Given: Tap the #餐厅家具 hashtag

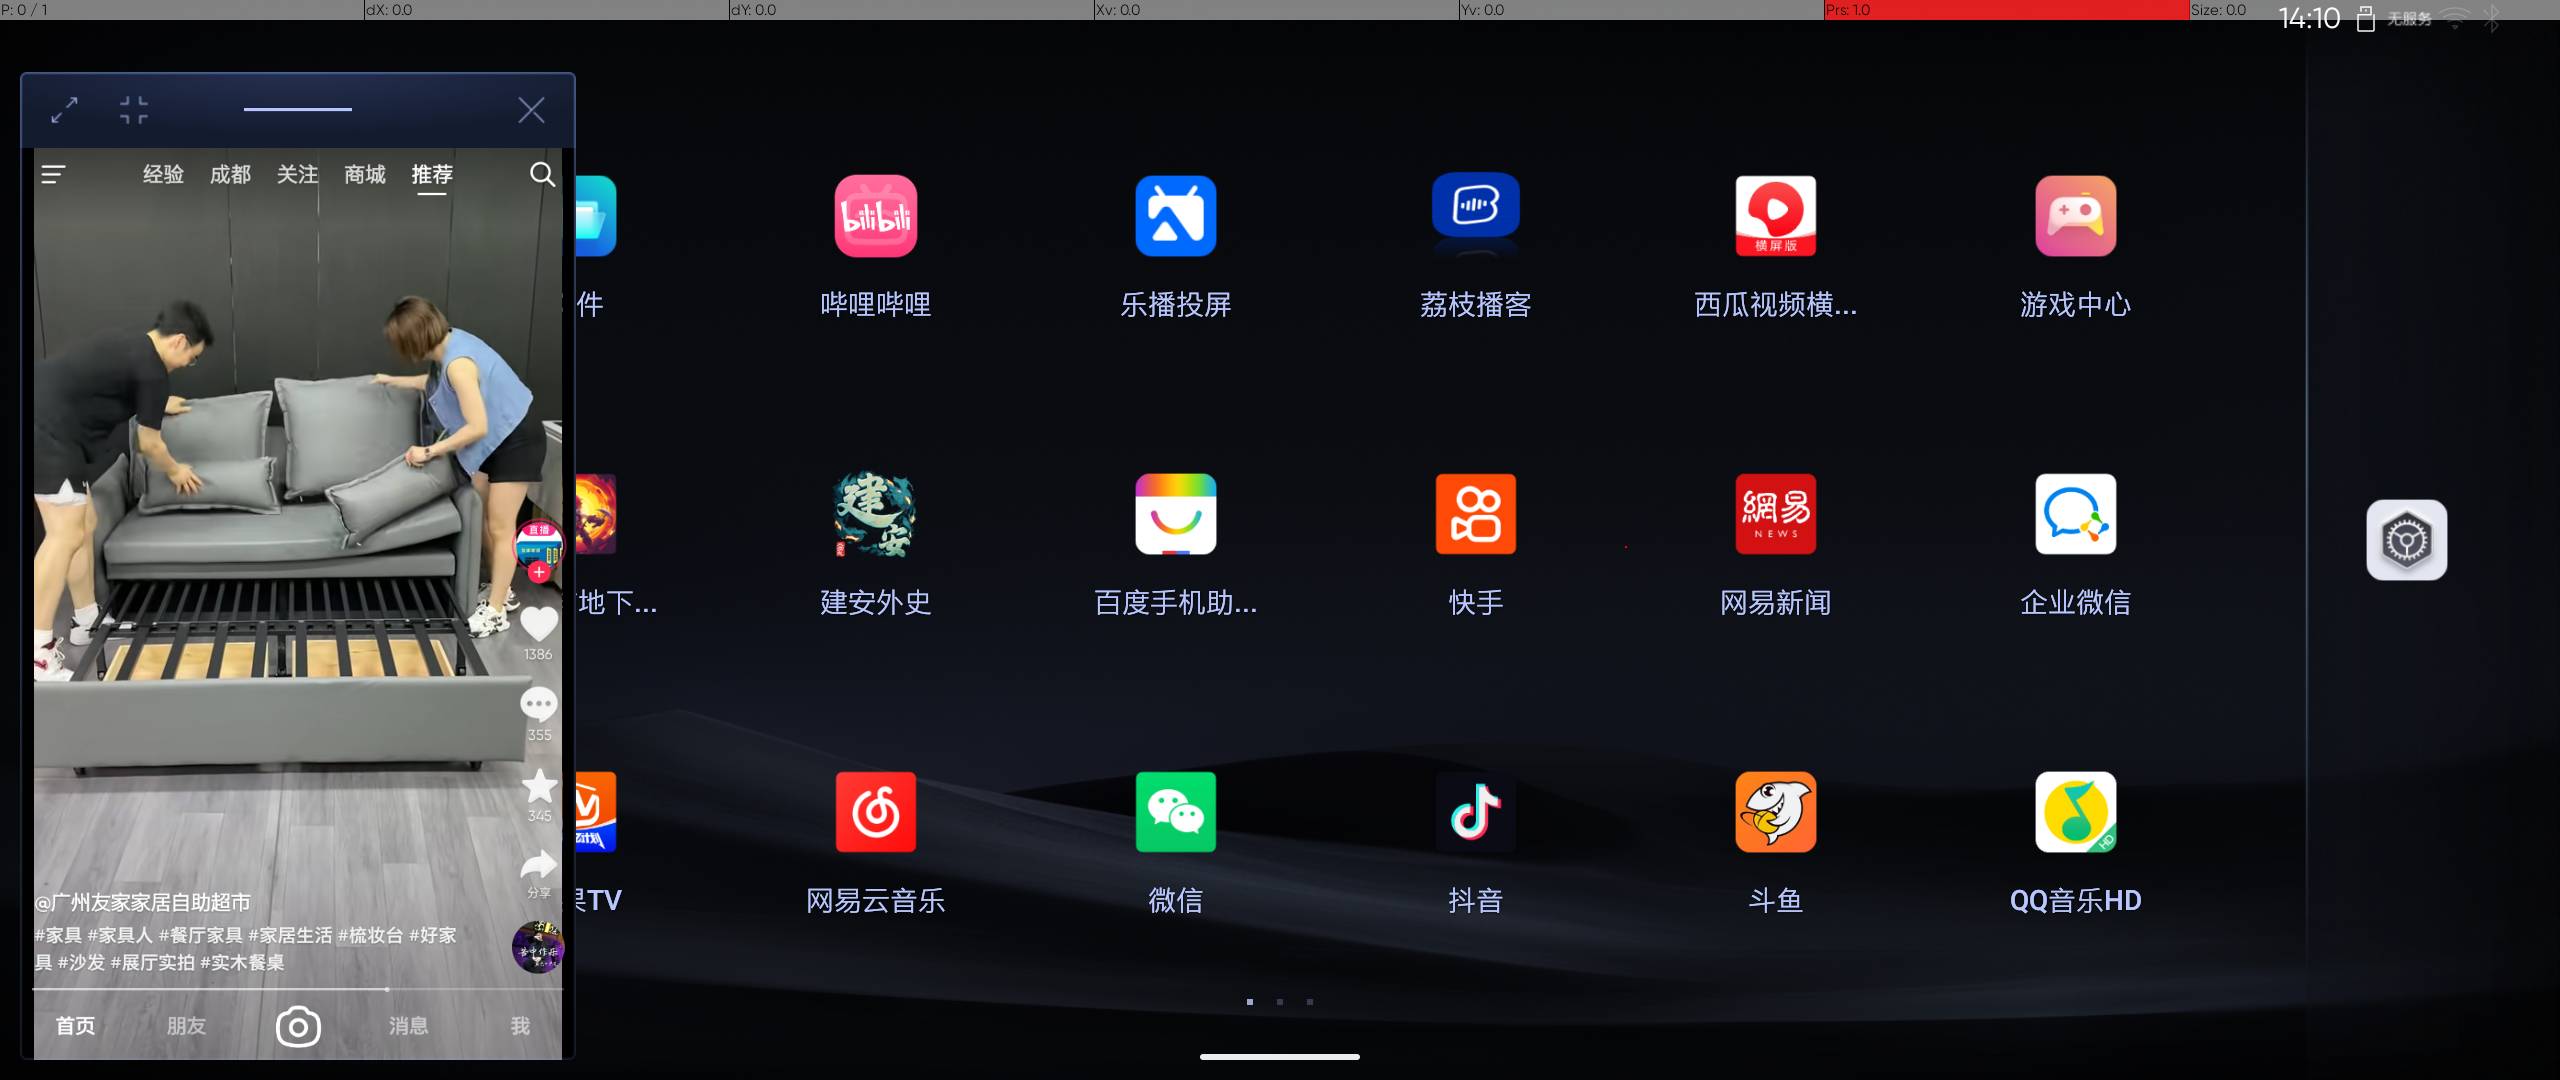Looking at the screenshot, I should [x=200, y=935].
